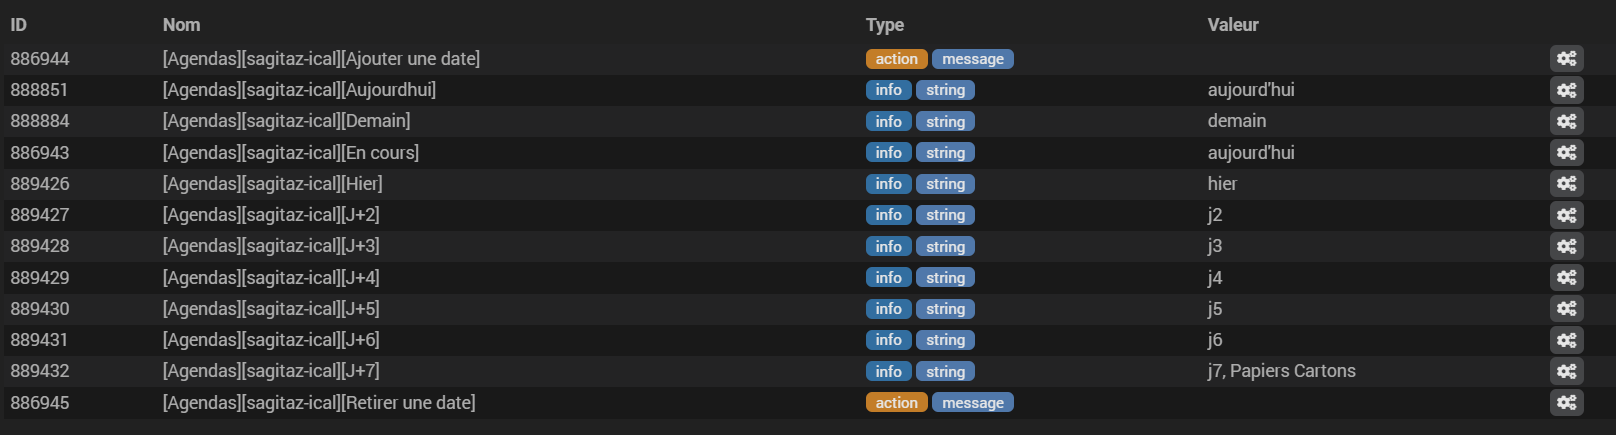Click gears icon on the Hier row
This screenshot has width=1616, height=435.
click(x=1566, y=184)
